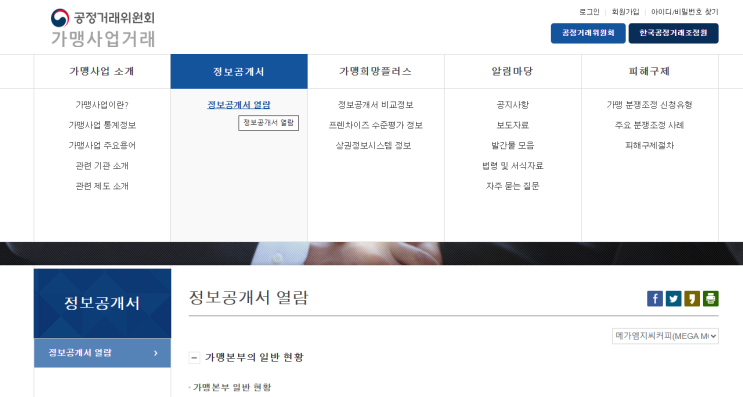The image size is (743, 397).
Task: Open 아이디/비밀번호 찾기 link
Action: click(x=685, y=12)
